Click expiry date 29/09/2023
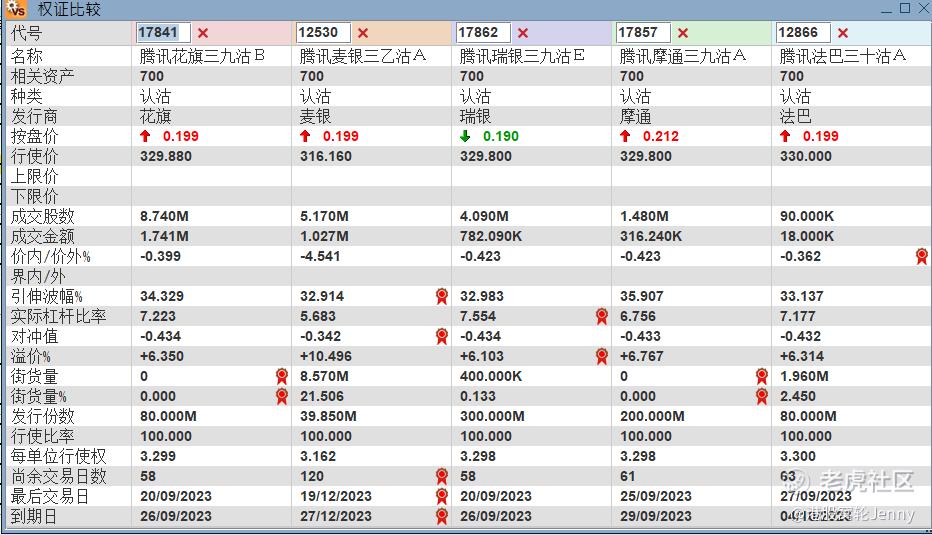This screenshot has width=932, height=535. (x=656, y=516)
